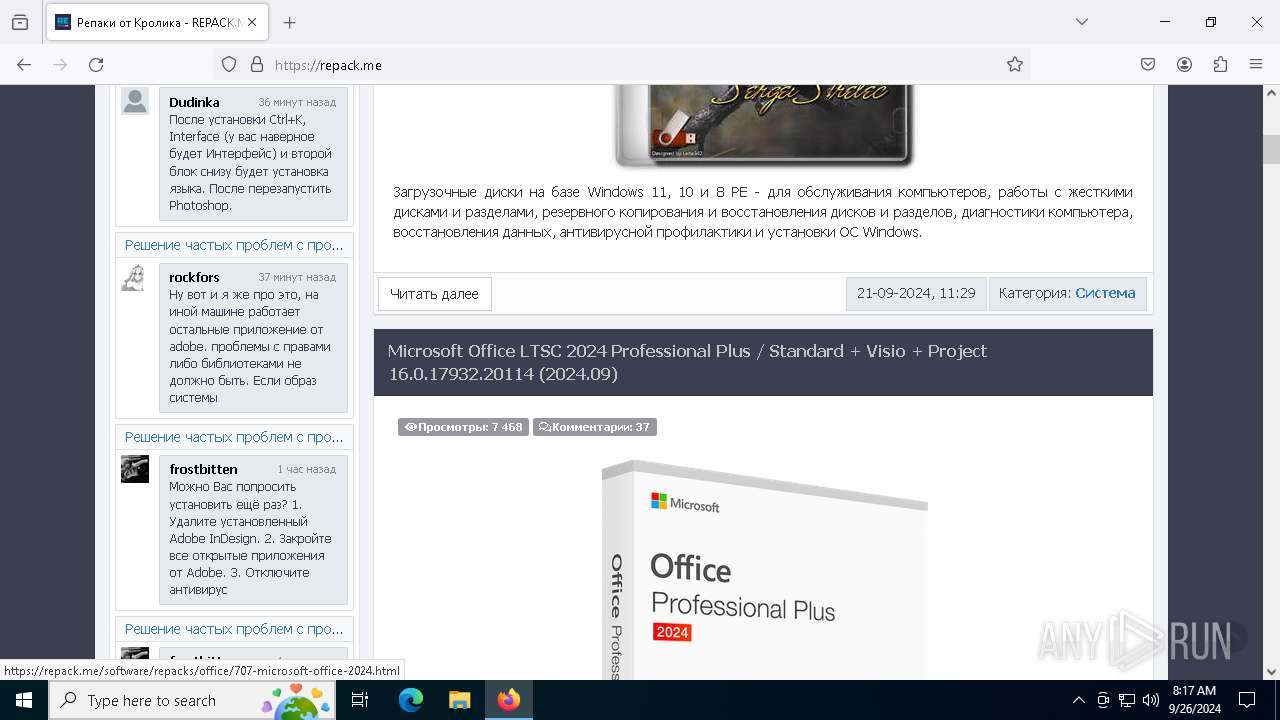This screenshot has height=720, width=1280.
Task: Open the link above rockfors' comment
Action: 234,245
